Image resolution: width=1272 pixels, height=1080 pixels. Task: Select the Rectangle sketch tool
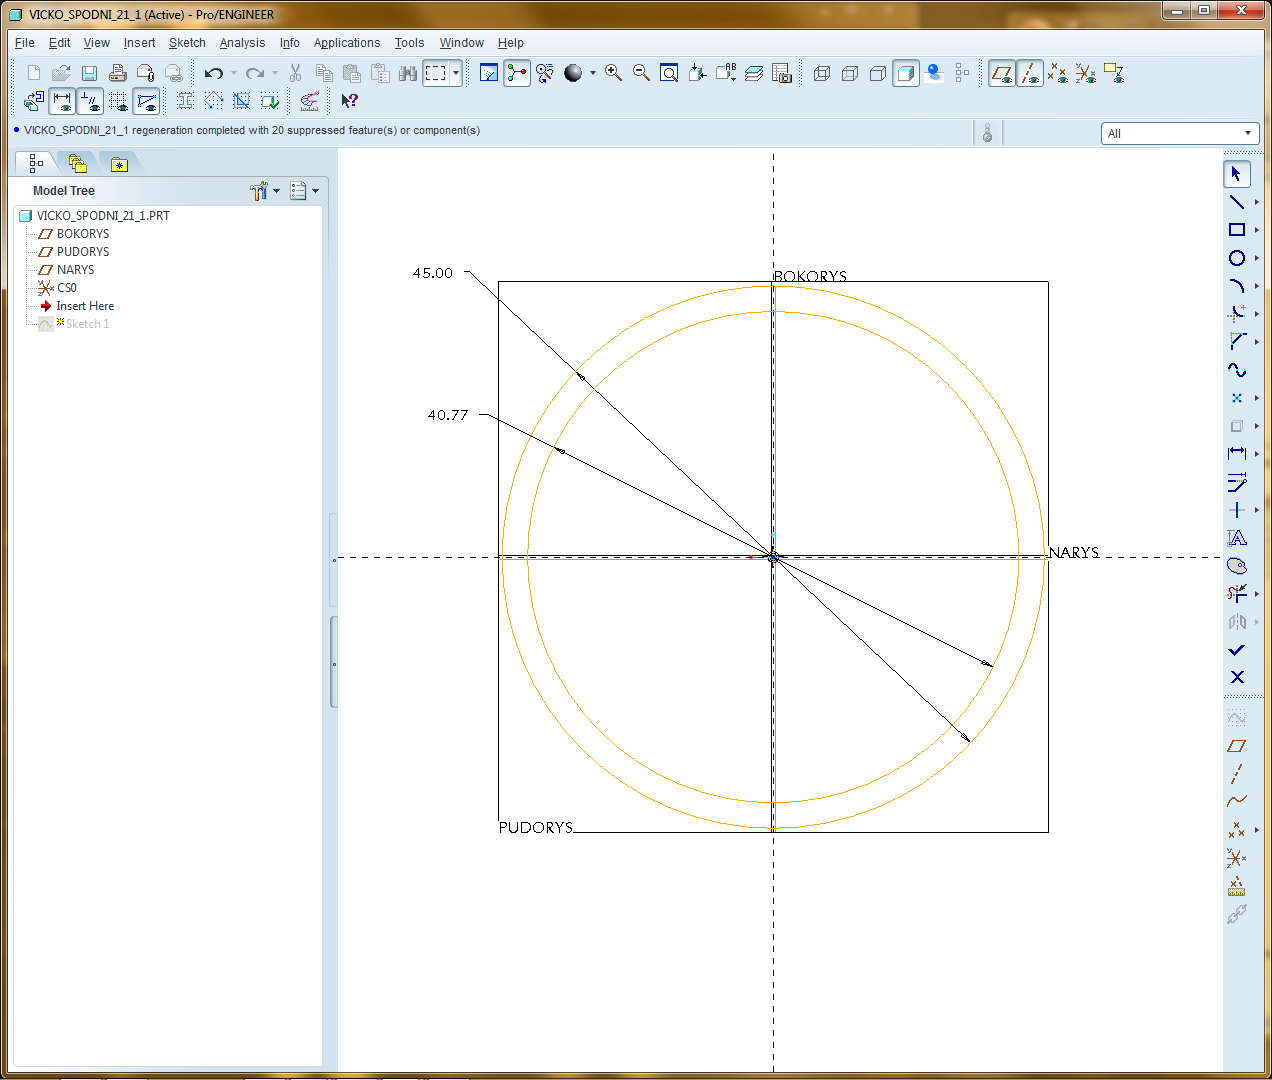(1237, 230)
